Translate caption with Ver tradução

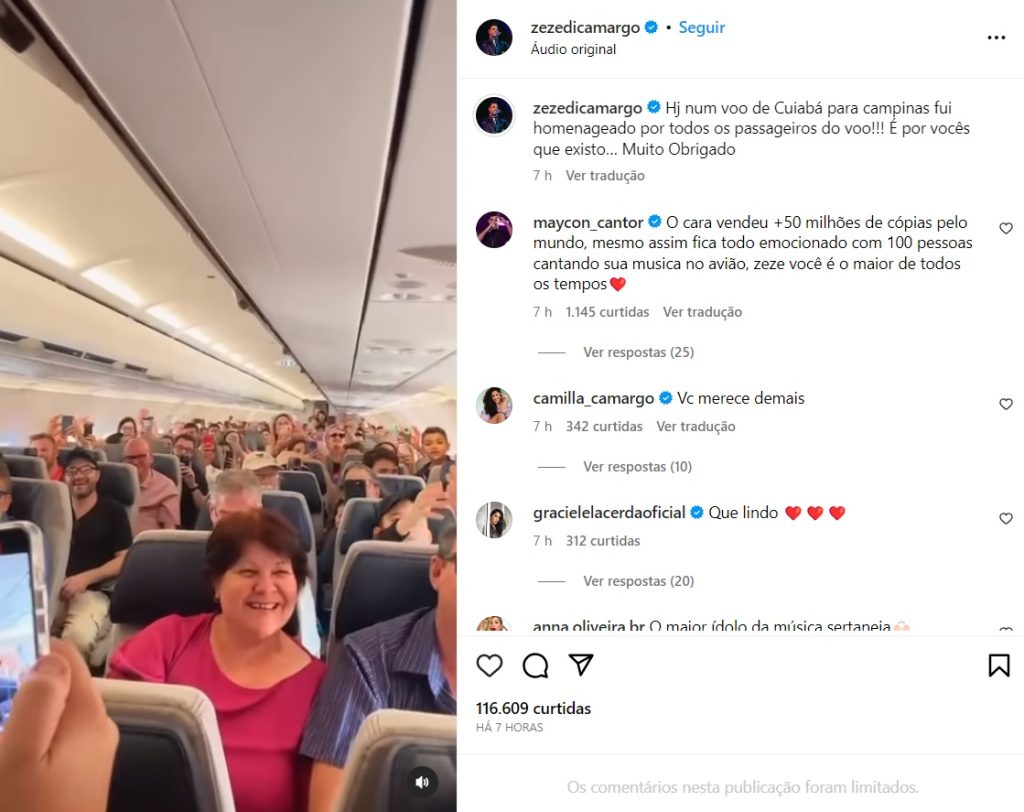pyautogui.click(x=605, y=175)
